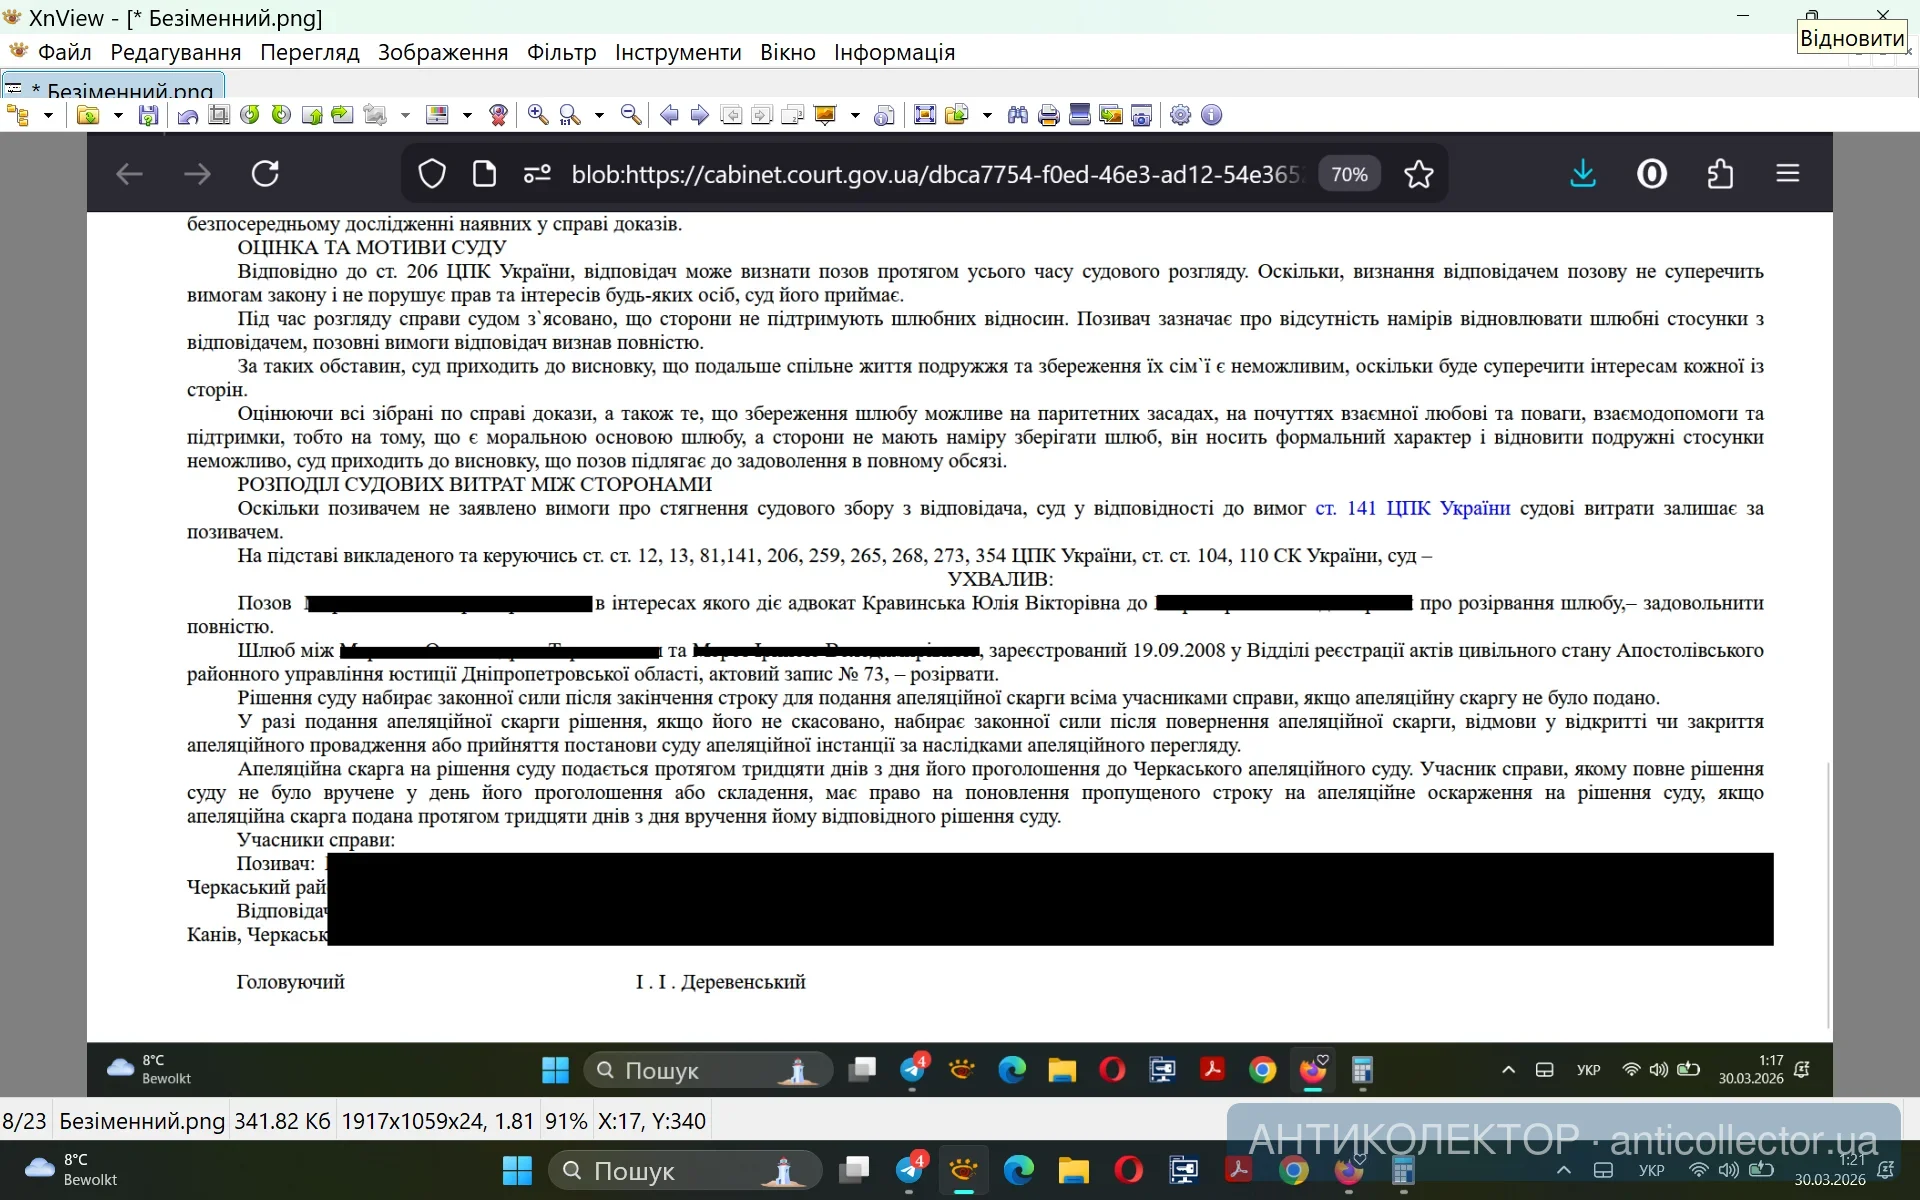Open the Інструменти menu
1920x1200 pixels.
[x=677, y=52]
